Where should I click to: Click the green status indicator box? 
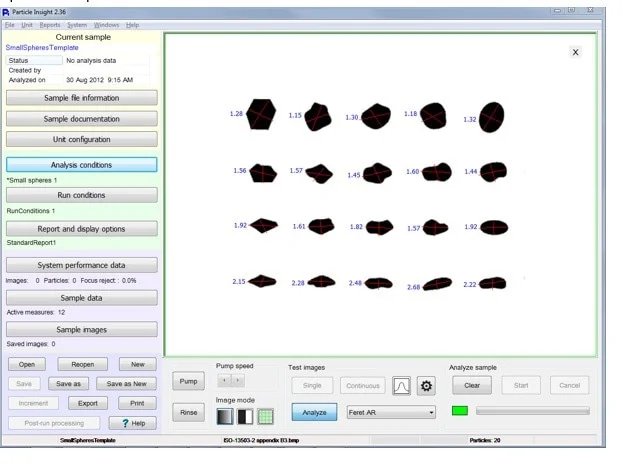point(460,411)
